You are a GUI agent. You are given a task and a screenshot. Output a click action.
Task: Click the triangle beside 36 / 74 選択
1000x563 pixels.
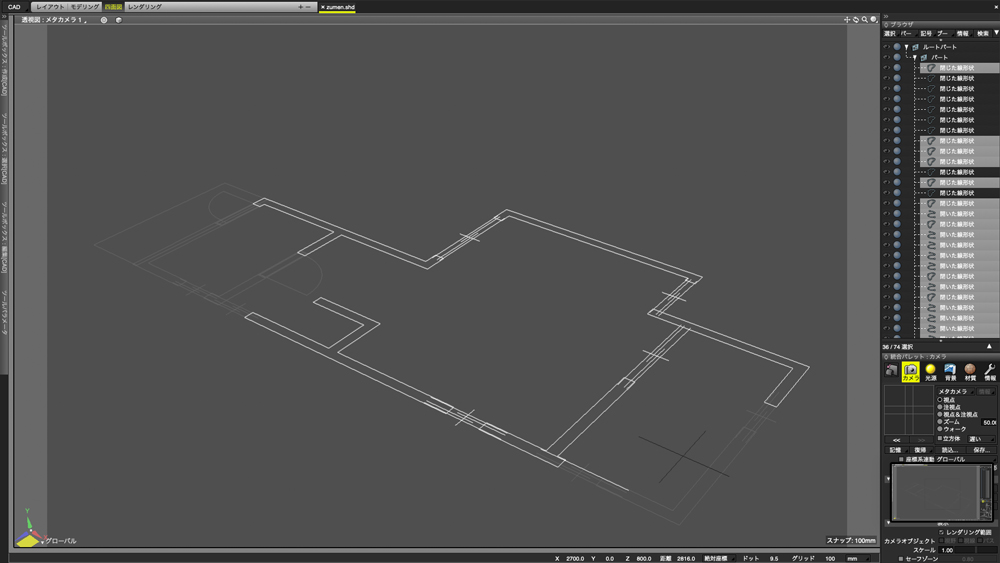(x=990, y=346)
